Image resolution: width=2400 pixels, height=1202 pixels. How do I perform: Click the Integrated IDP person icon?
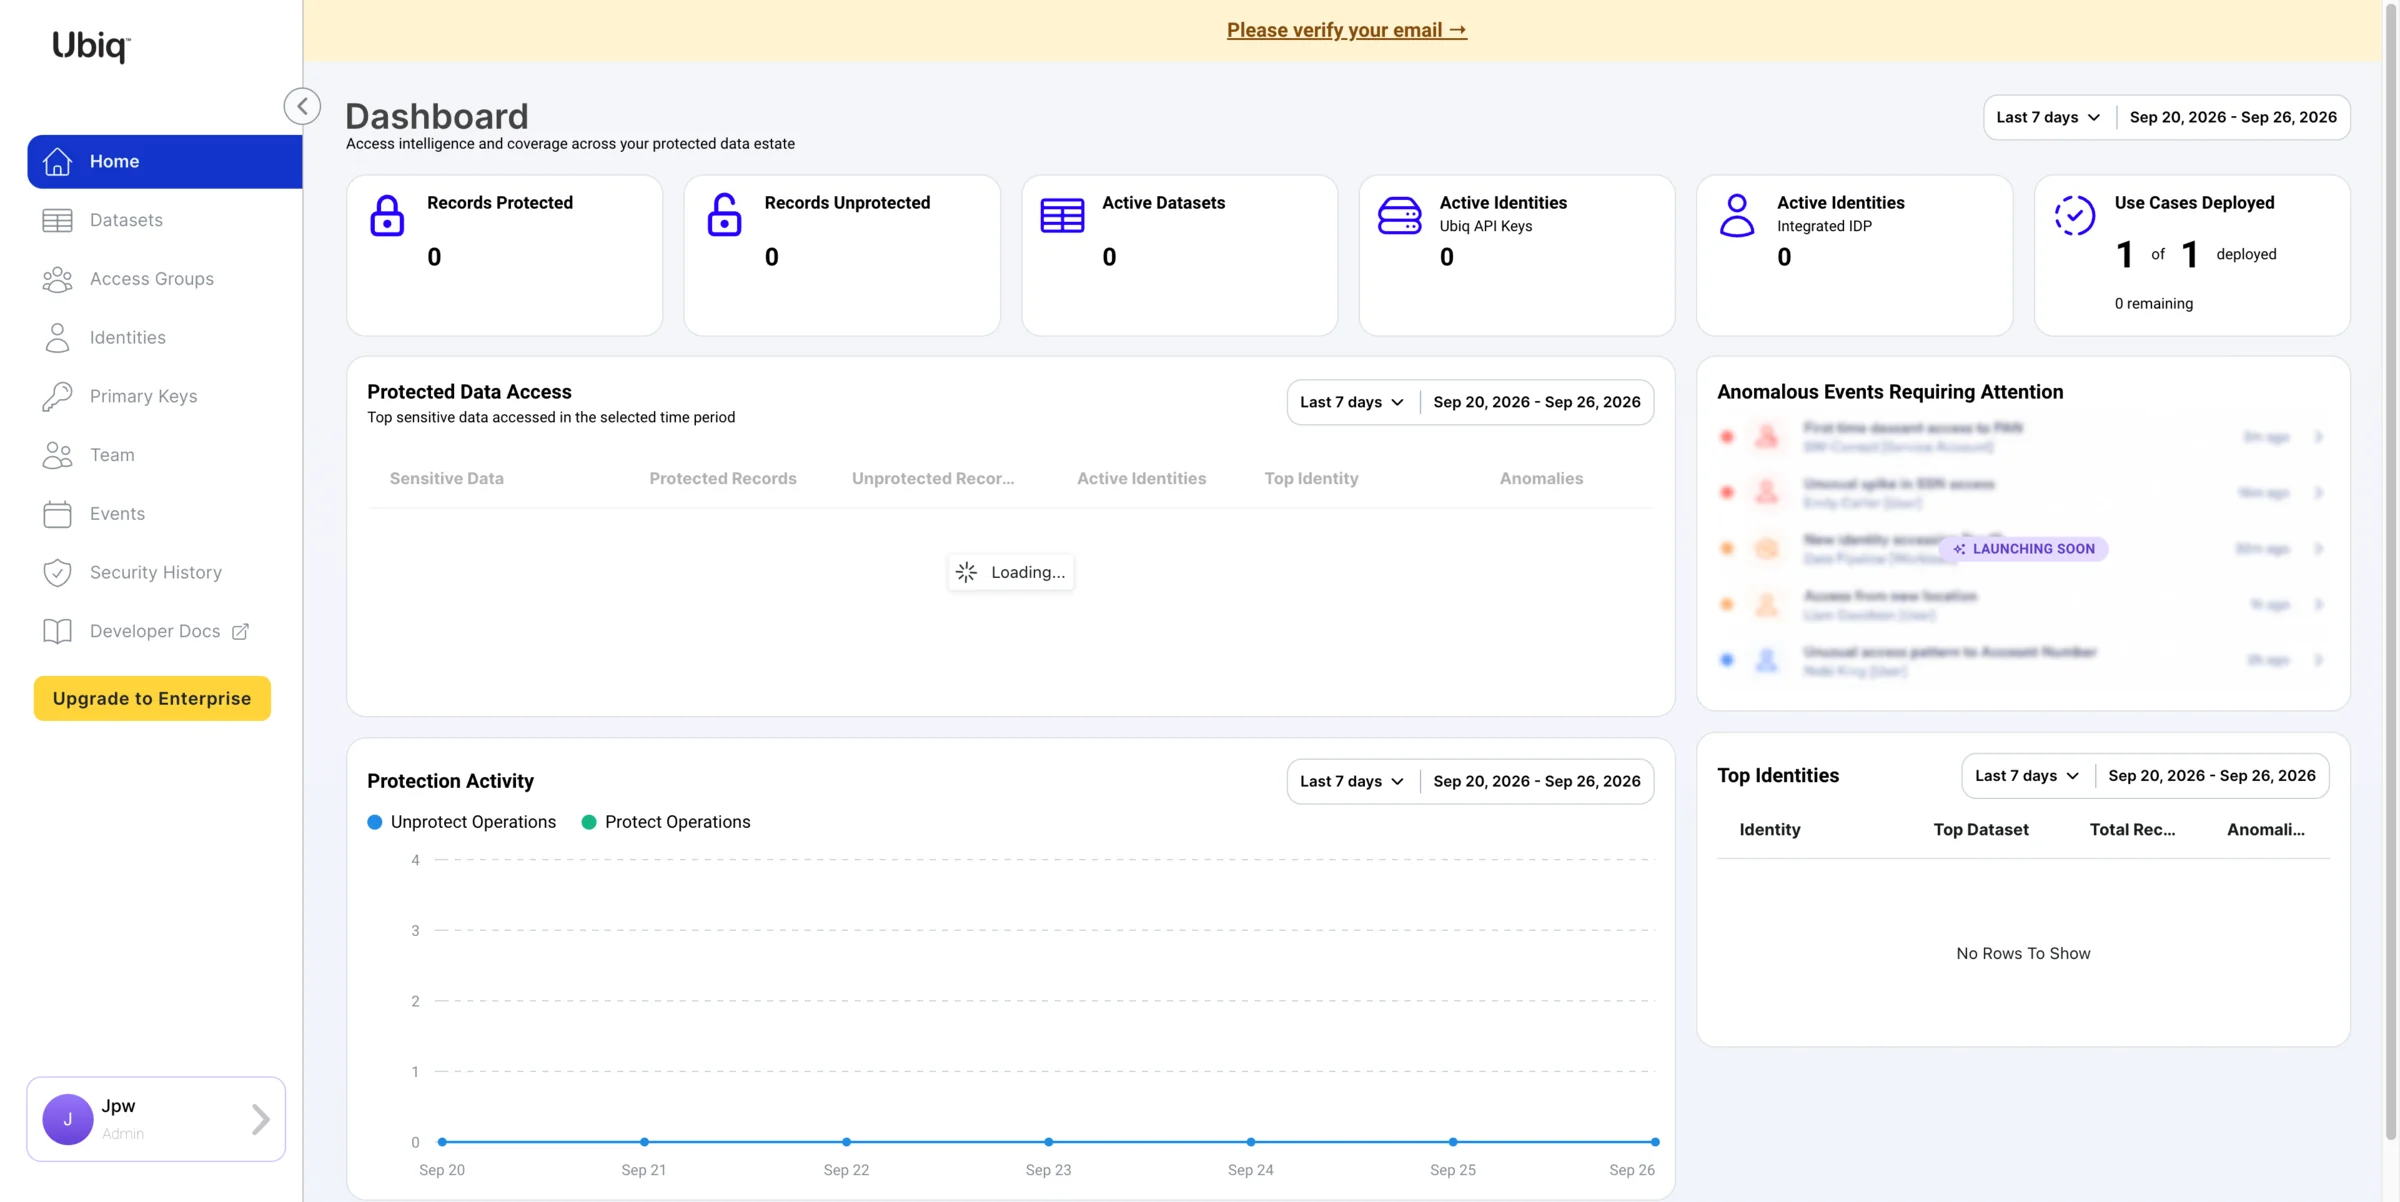(x=1737, y=215)
